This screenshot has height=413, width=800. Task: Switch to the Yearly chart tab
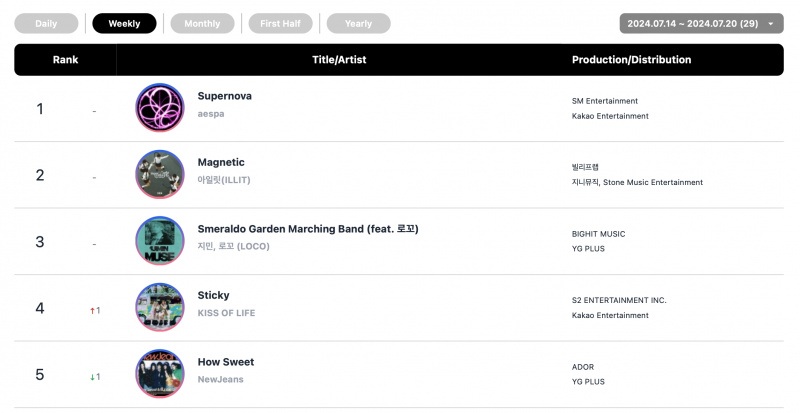pos(358,23)
